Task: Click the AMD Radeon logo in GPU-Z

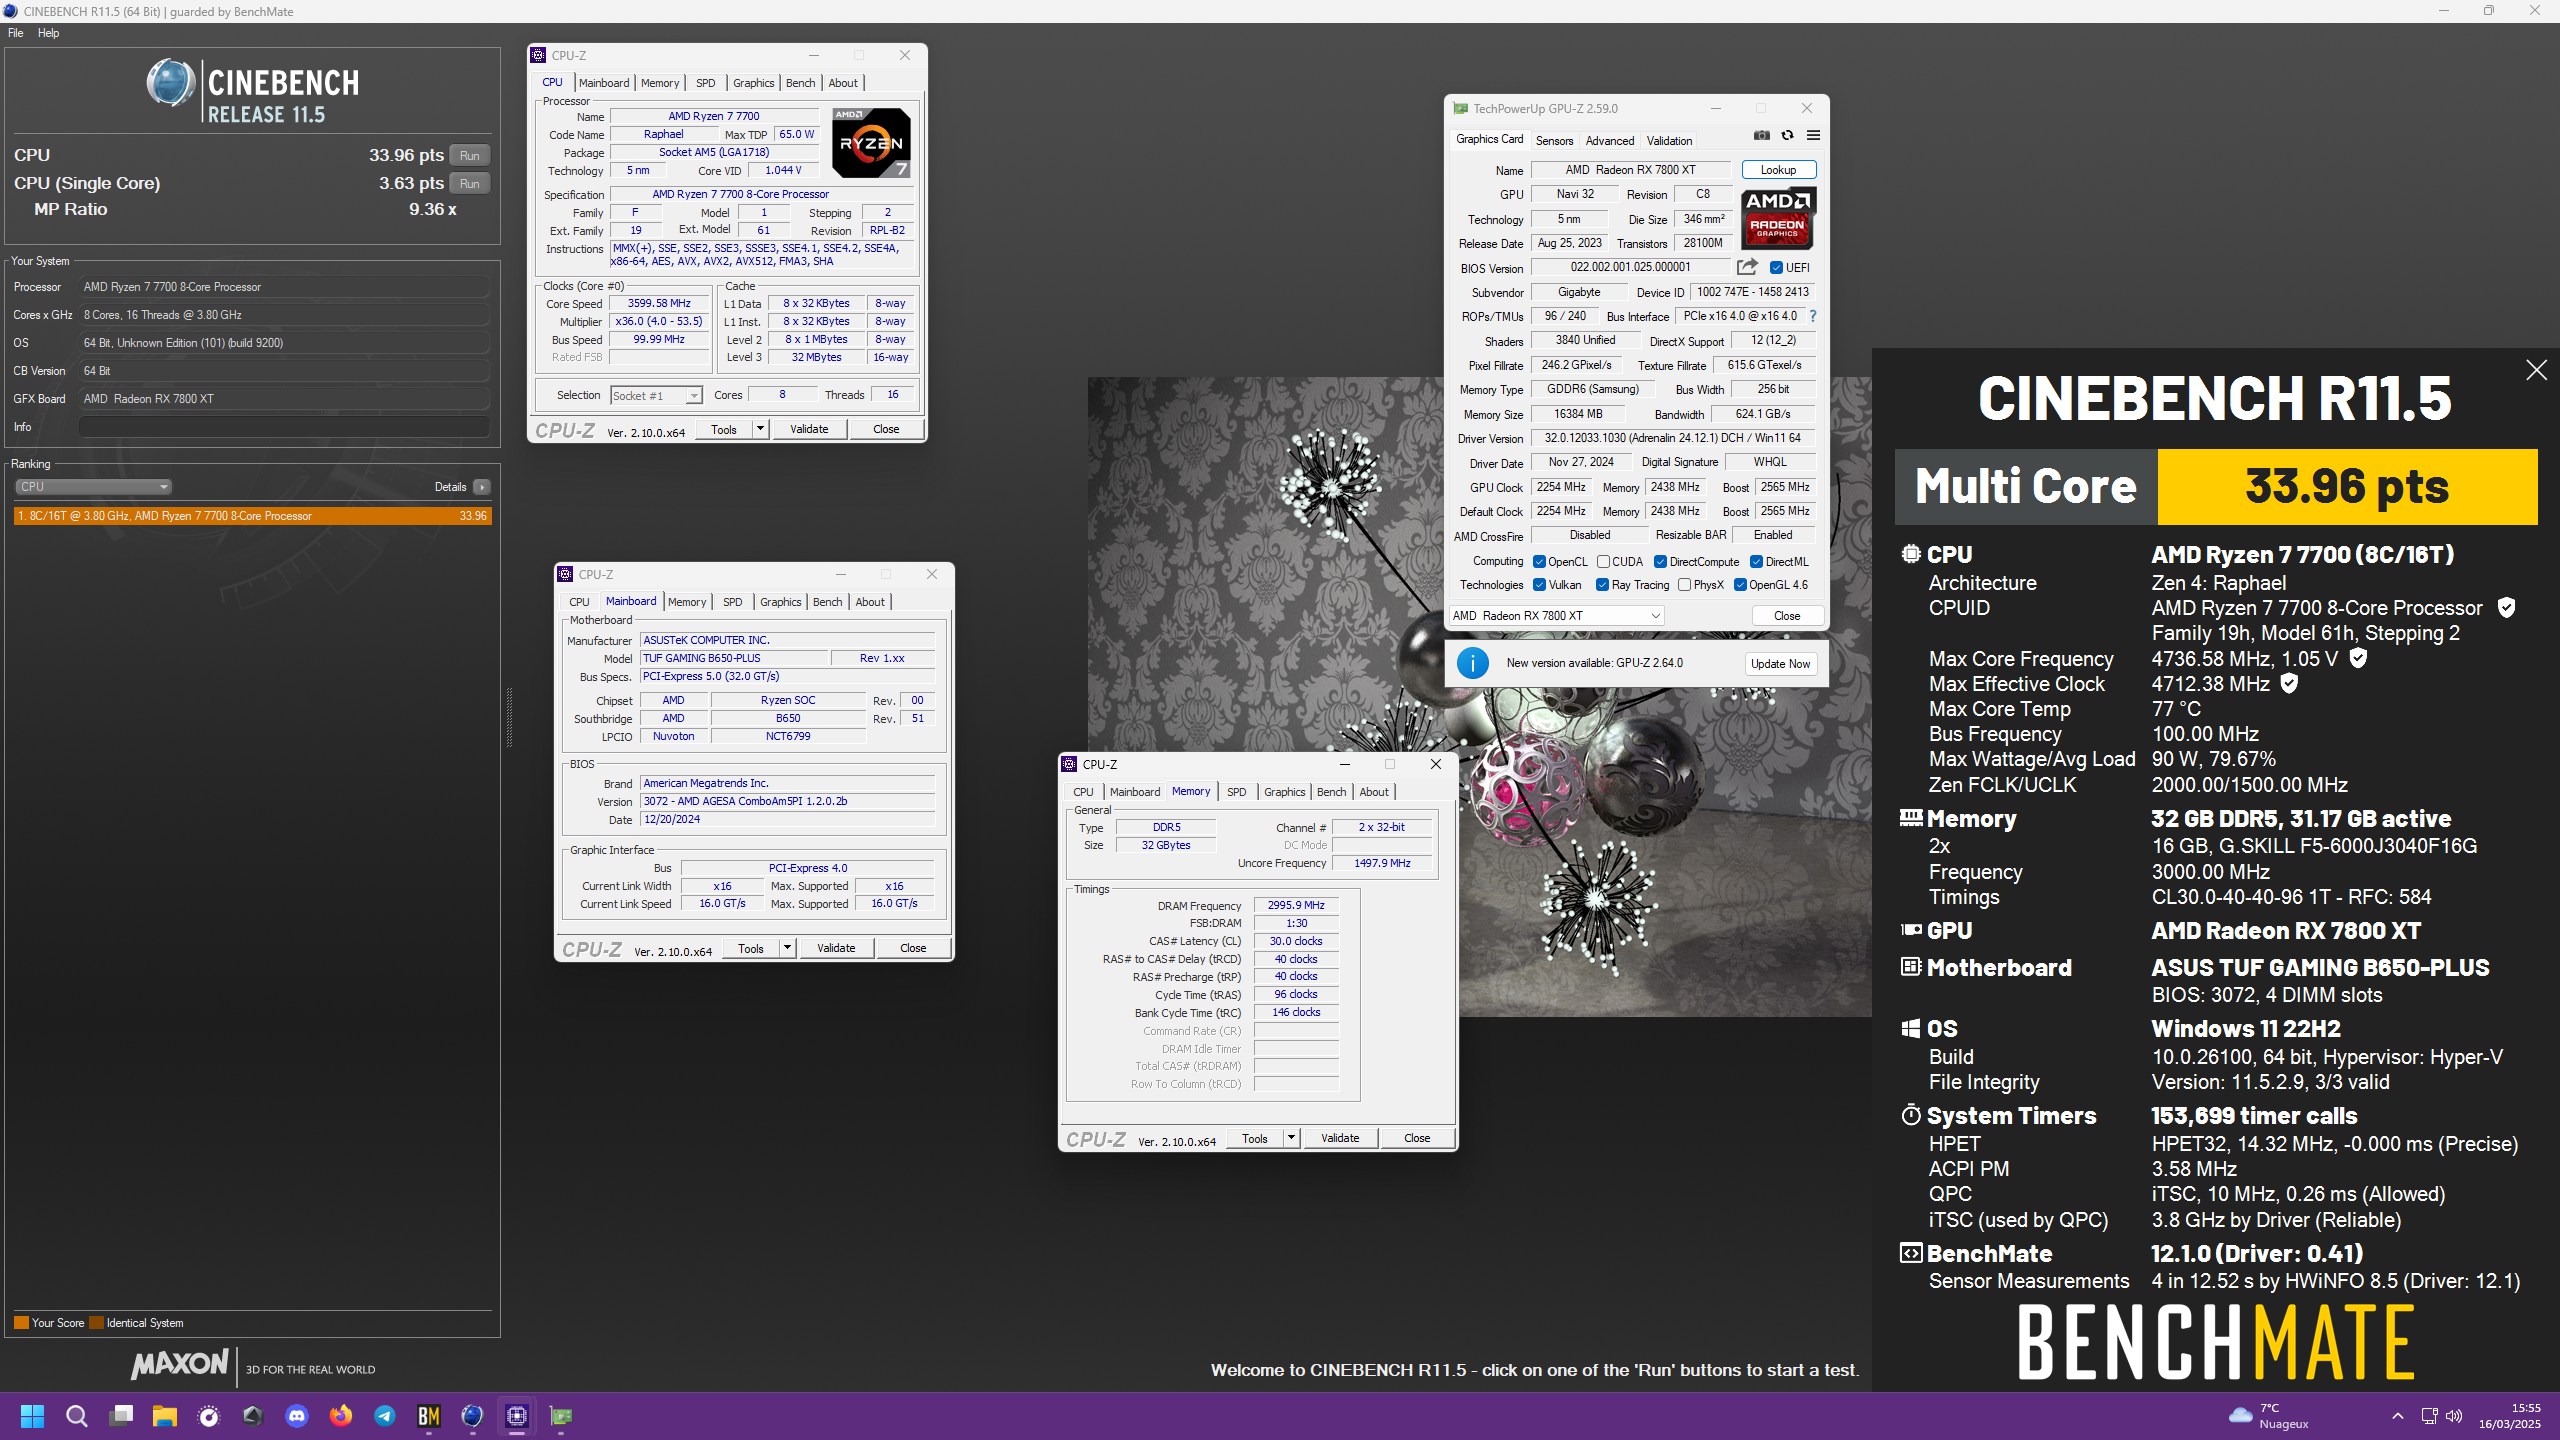Action: pos(1778,218)
